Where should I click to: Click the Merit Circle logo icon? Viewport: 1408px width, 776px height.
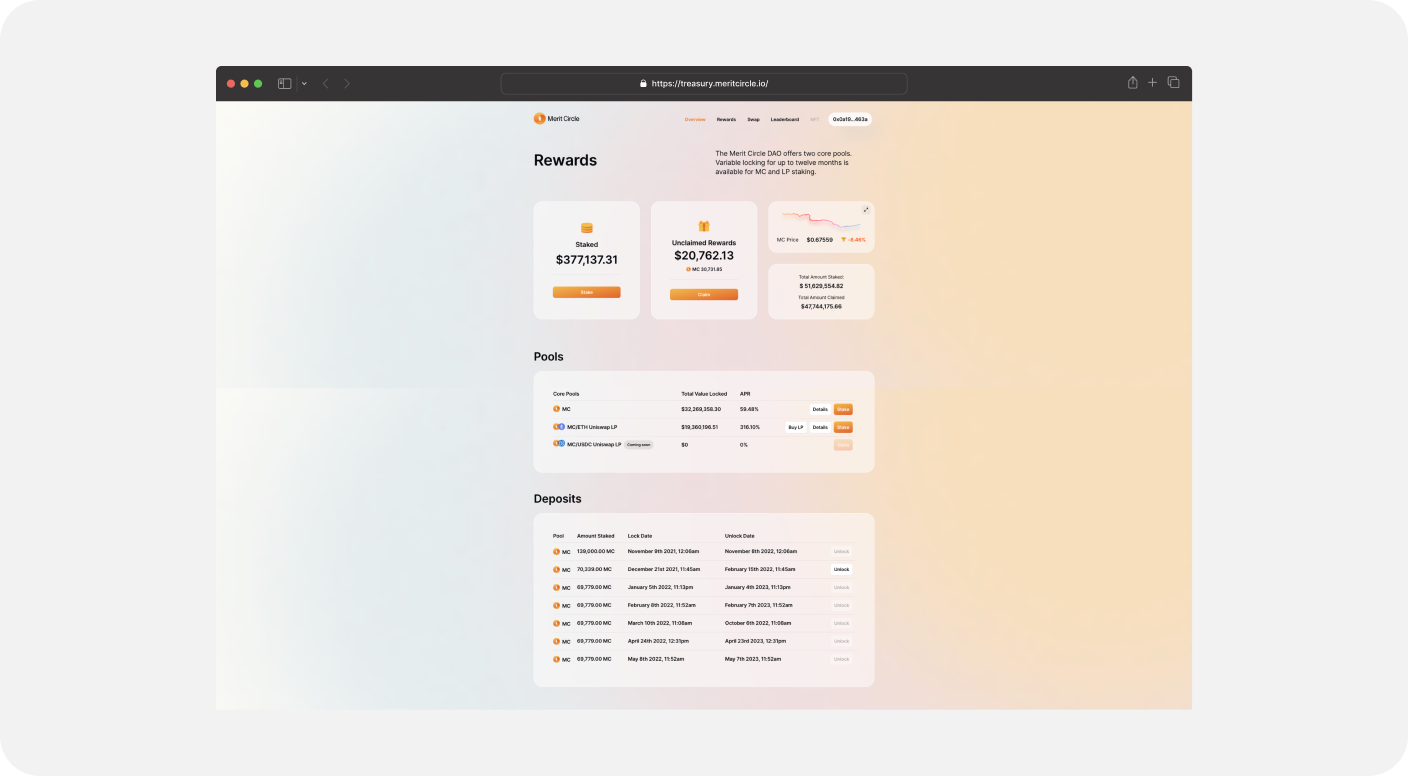[540, 119]
